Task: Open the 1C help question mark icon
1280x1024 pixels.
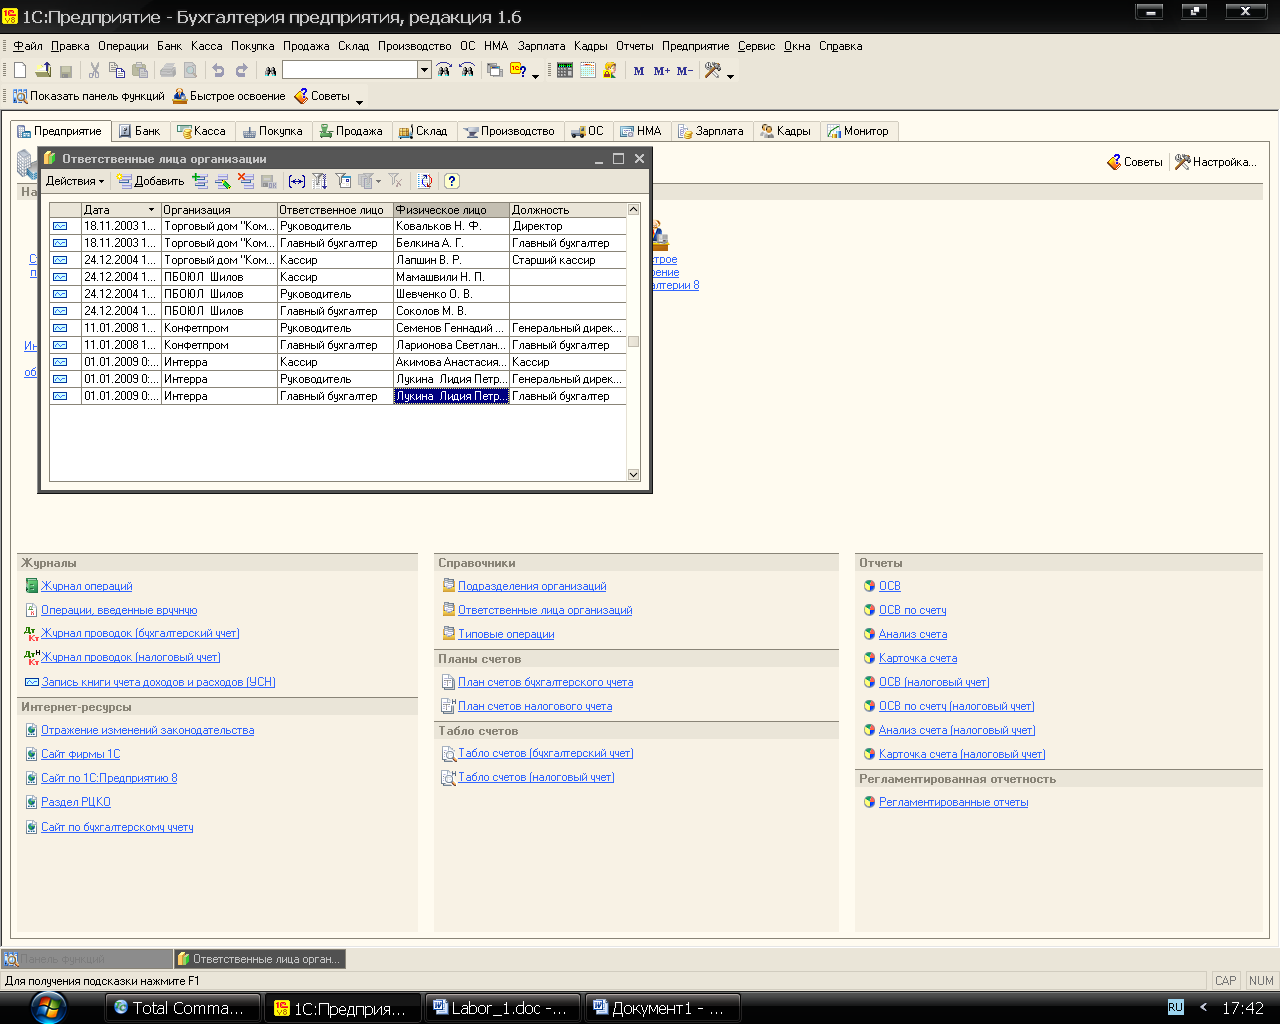Action: pos(518,70)
